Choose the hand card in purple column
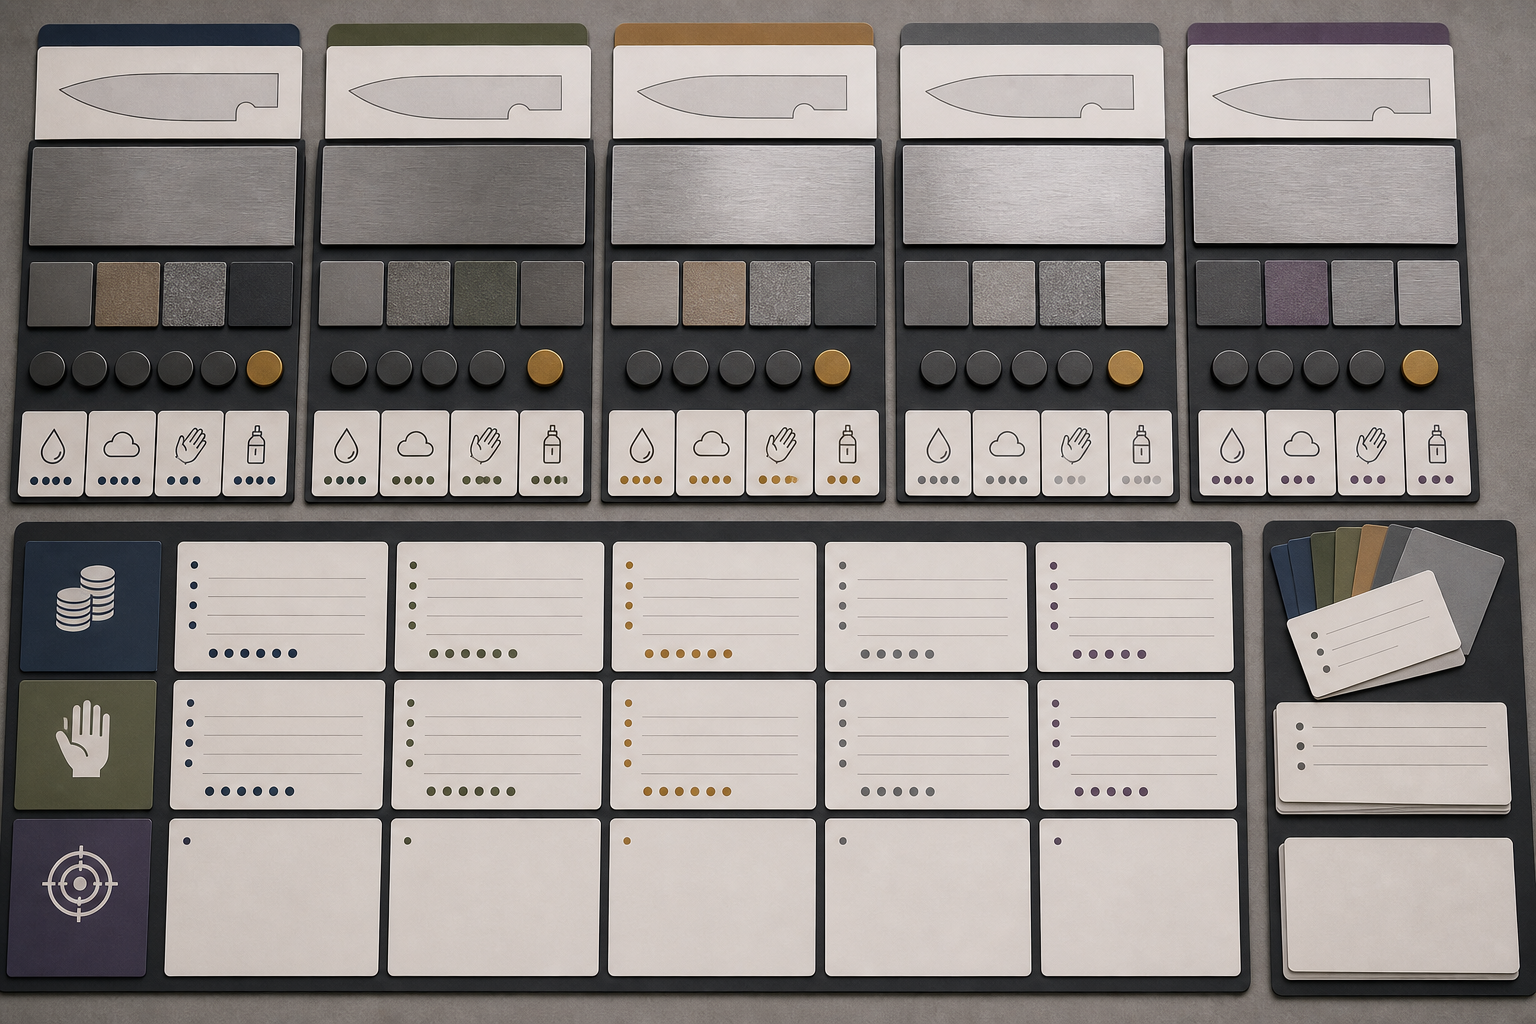Viewport: 1536px width, 1024px height. (1369, 453)
